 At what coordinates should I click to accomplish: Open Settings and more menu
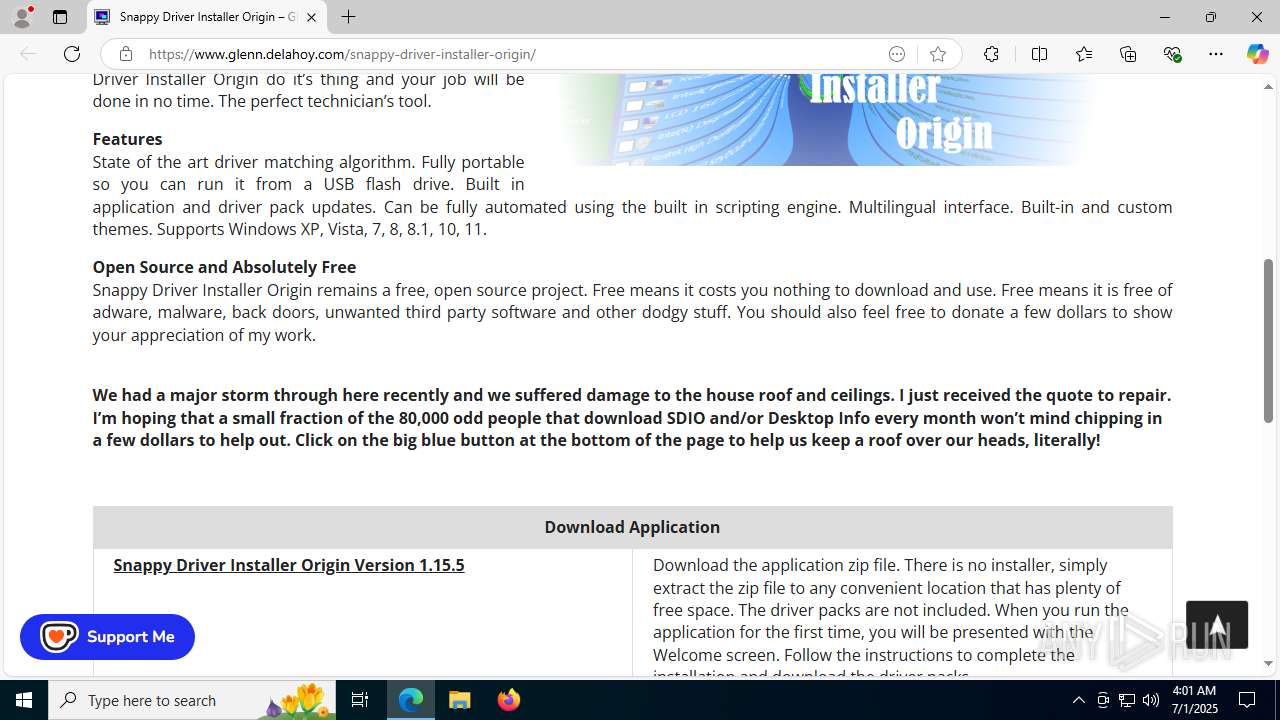pos(1216,54)
